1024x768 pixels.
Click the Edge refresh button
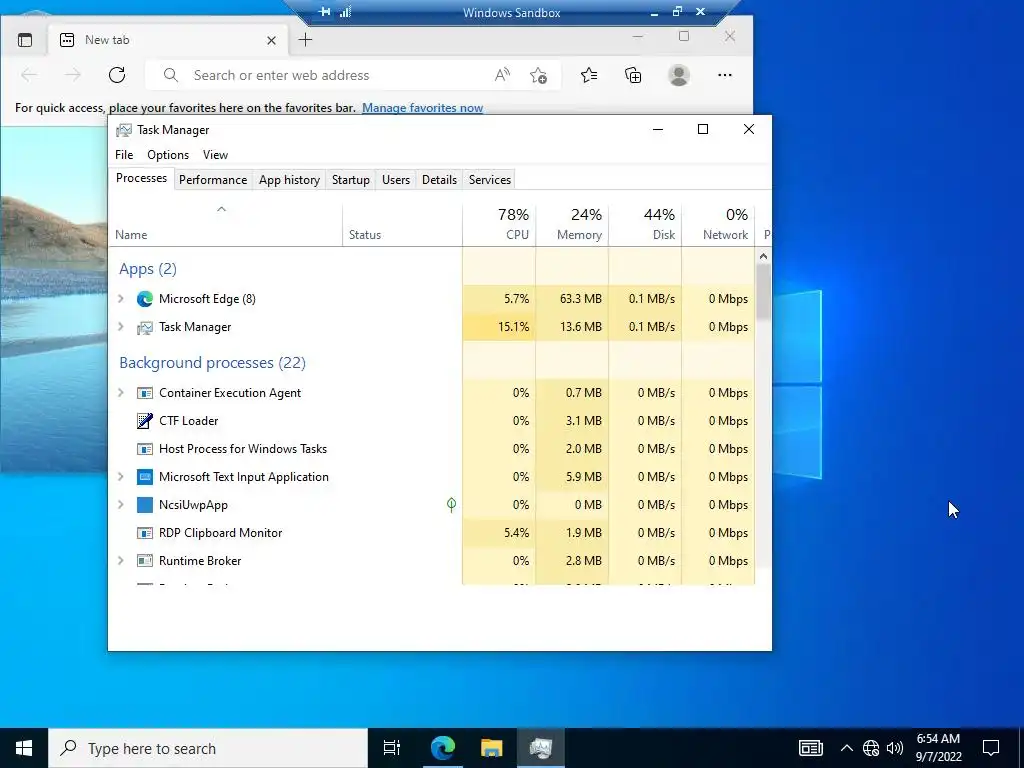(117, 75)
